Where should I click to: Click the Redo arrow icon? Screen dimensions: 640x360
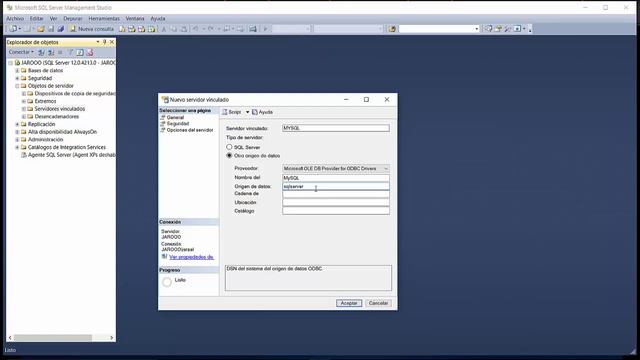pos(211,29)
